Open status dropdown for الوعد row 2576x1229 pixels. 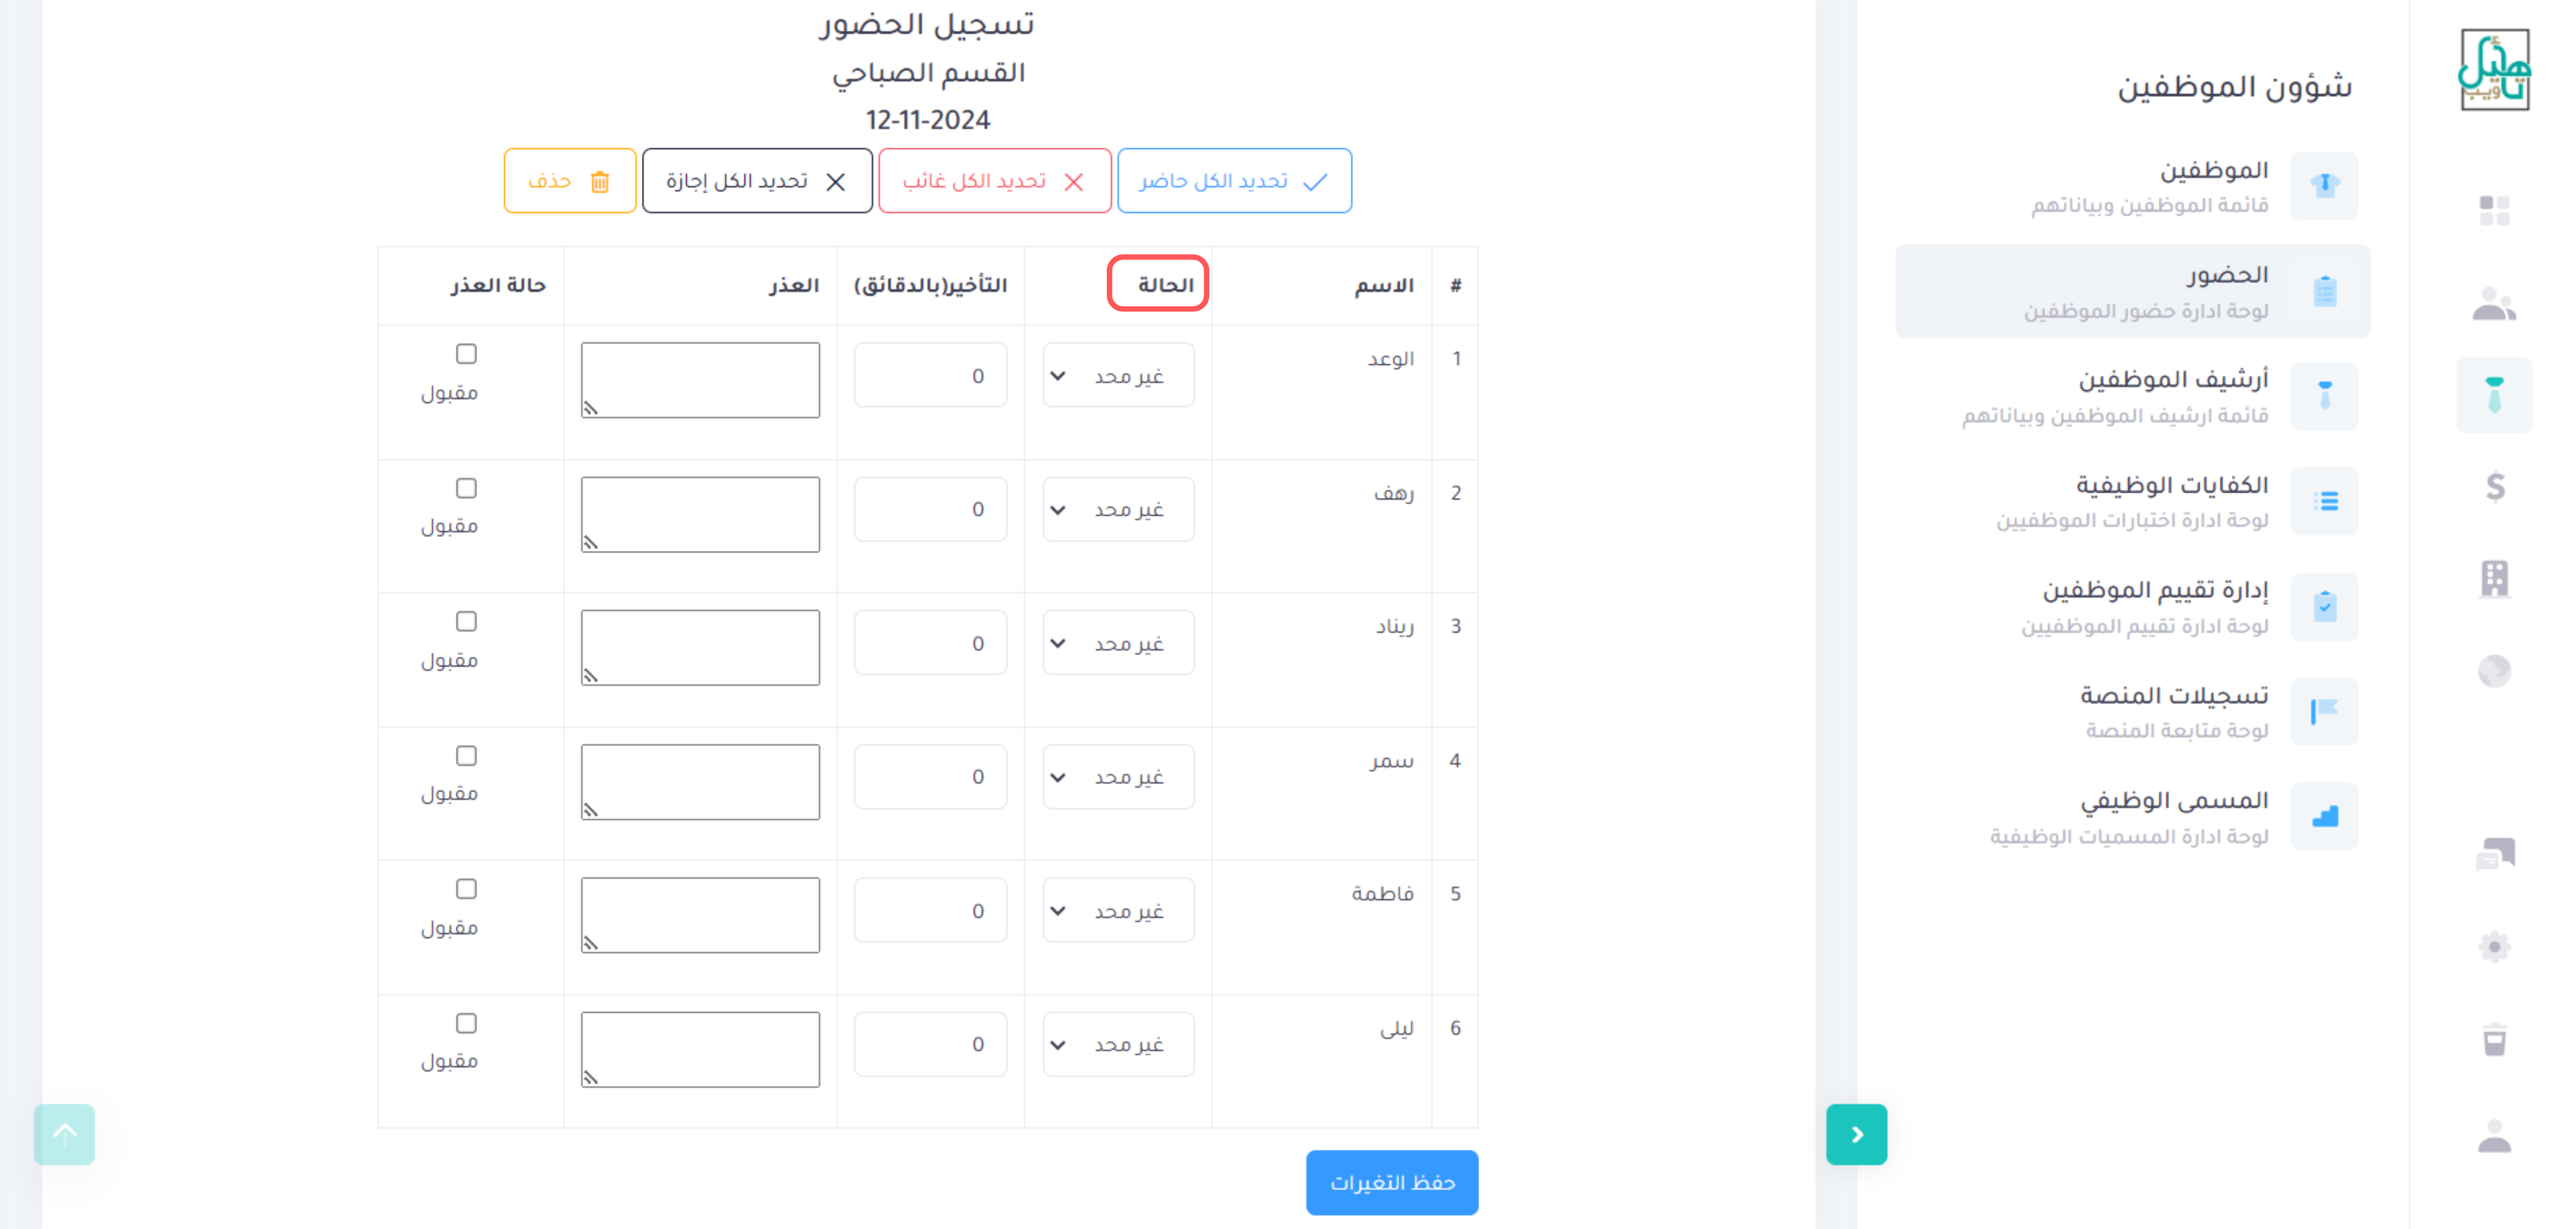tap(1118, 376)
